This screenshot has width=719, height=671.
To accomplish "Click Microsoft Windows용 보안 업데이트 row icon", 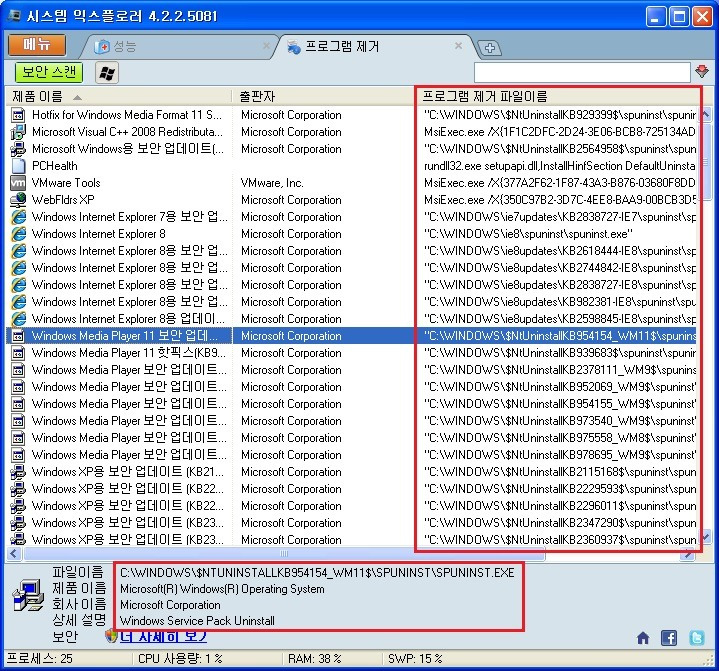I will [18, 149].
